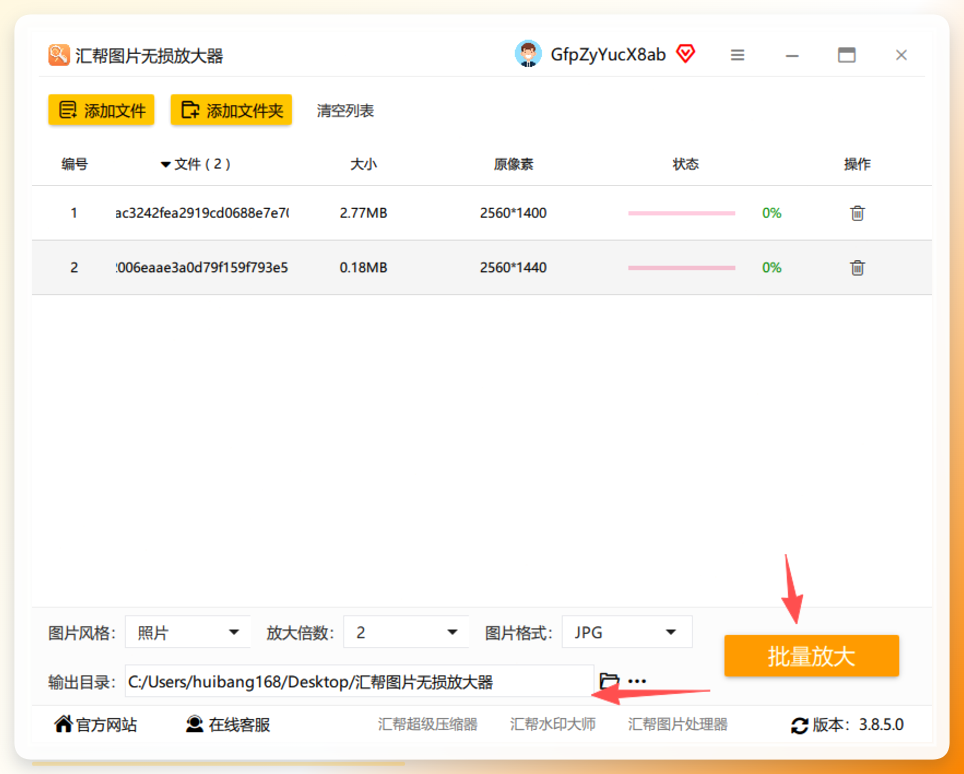Select file 006eaae3a0d79f159f793e5
The height and width of the screenshot is (774, 964).
[202, 267]
